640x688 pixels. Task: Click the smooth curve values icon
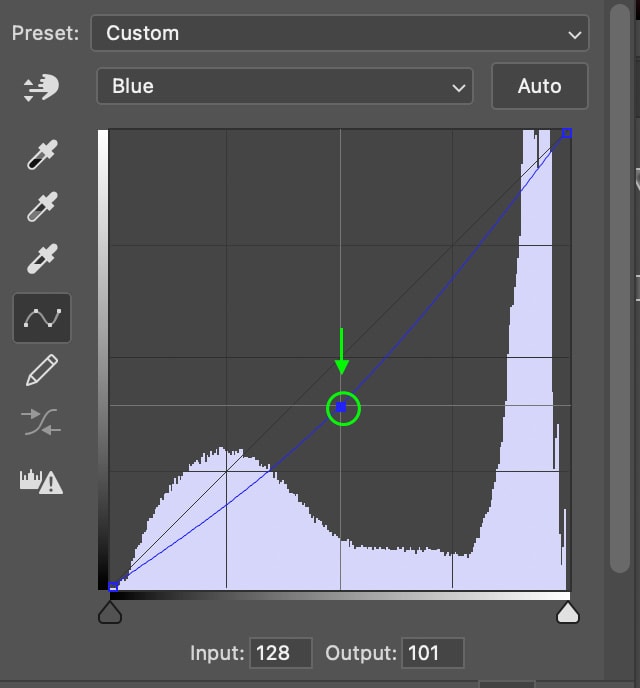(41, 422)
